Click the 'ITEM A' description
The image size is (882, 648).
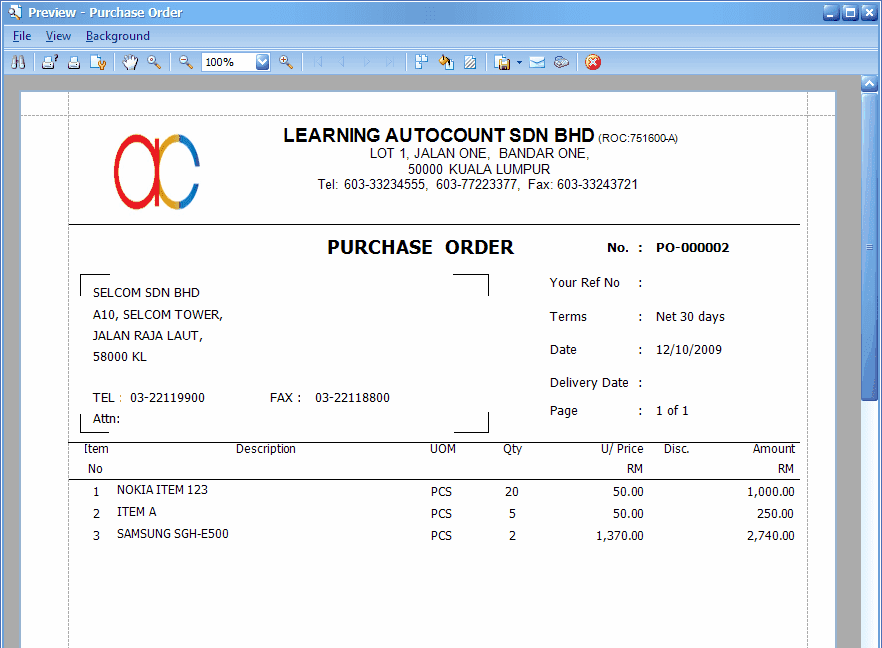tap(137, 512)
